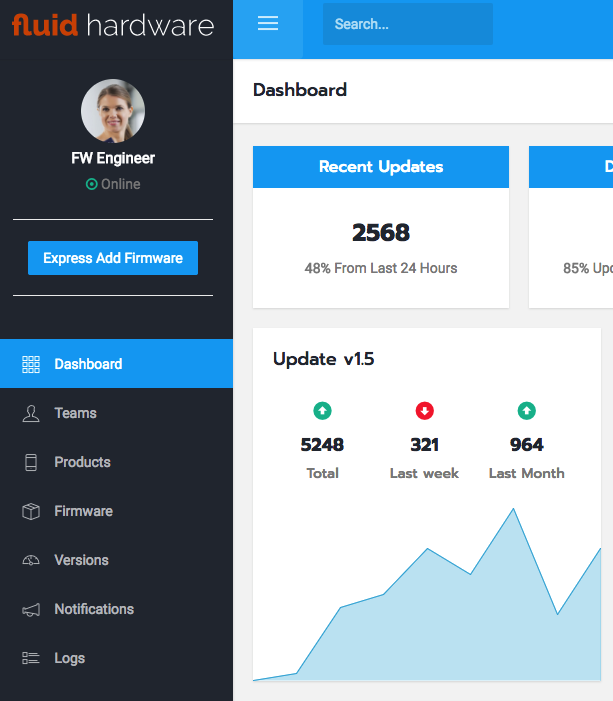The image size is (613, 701).
Task: Click the Teams person icon
Action: [31, 413]
